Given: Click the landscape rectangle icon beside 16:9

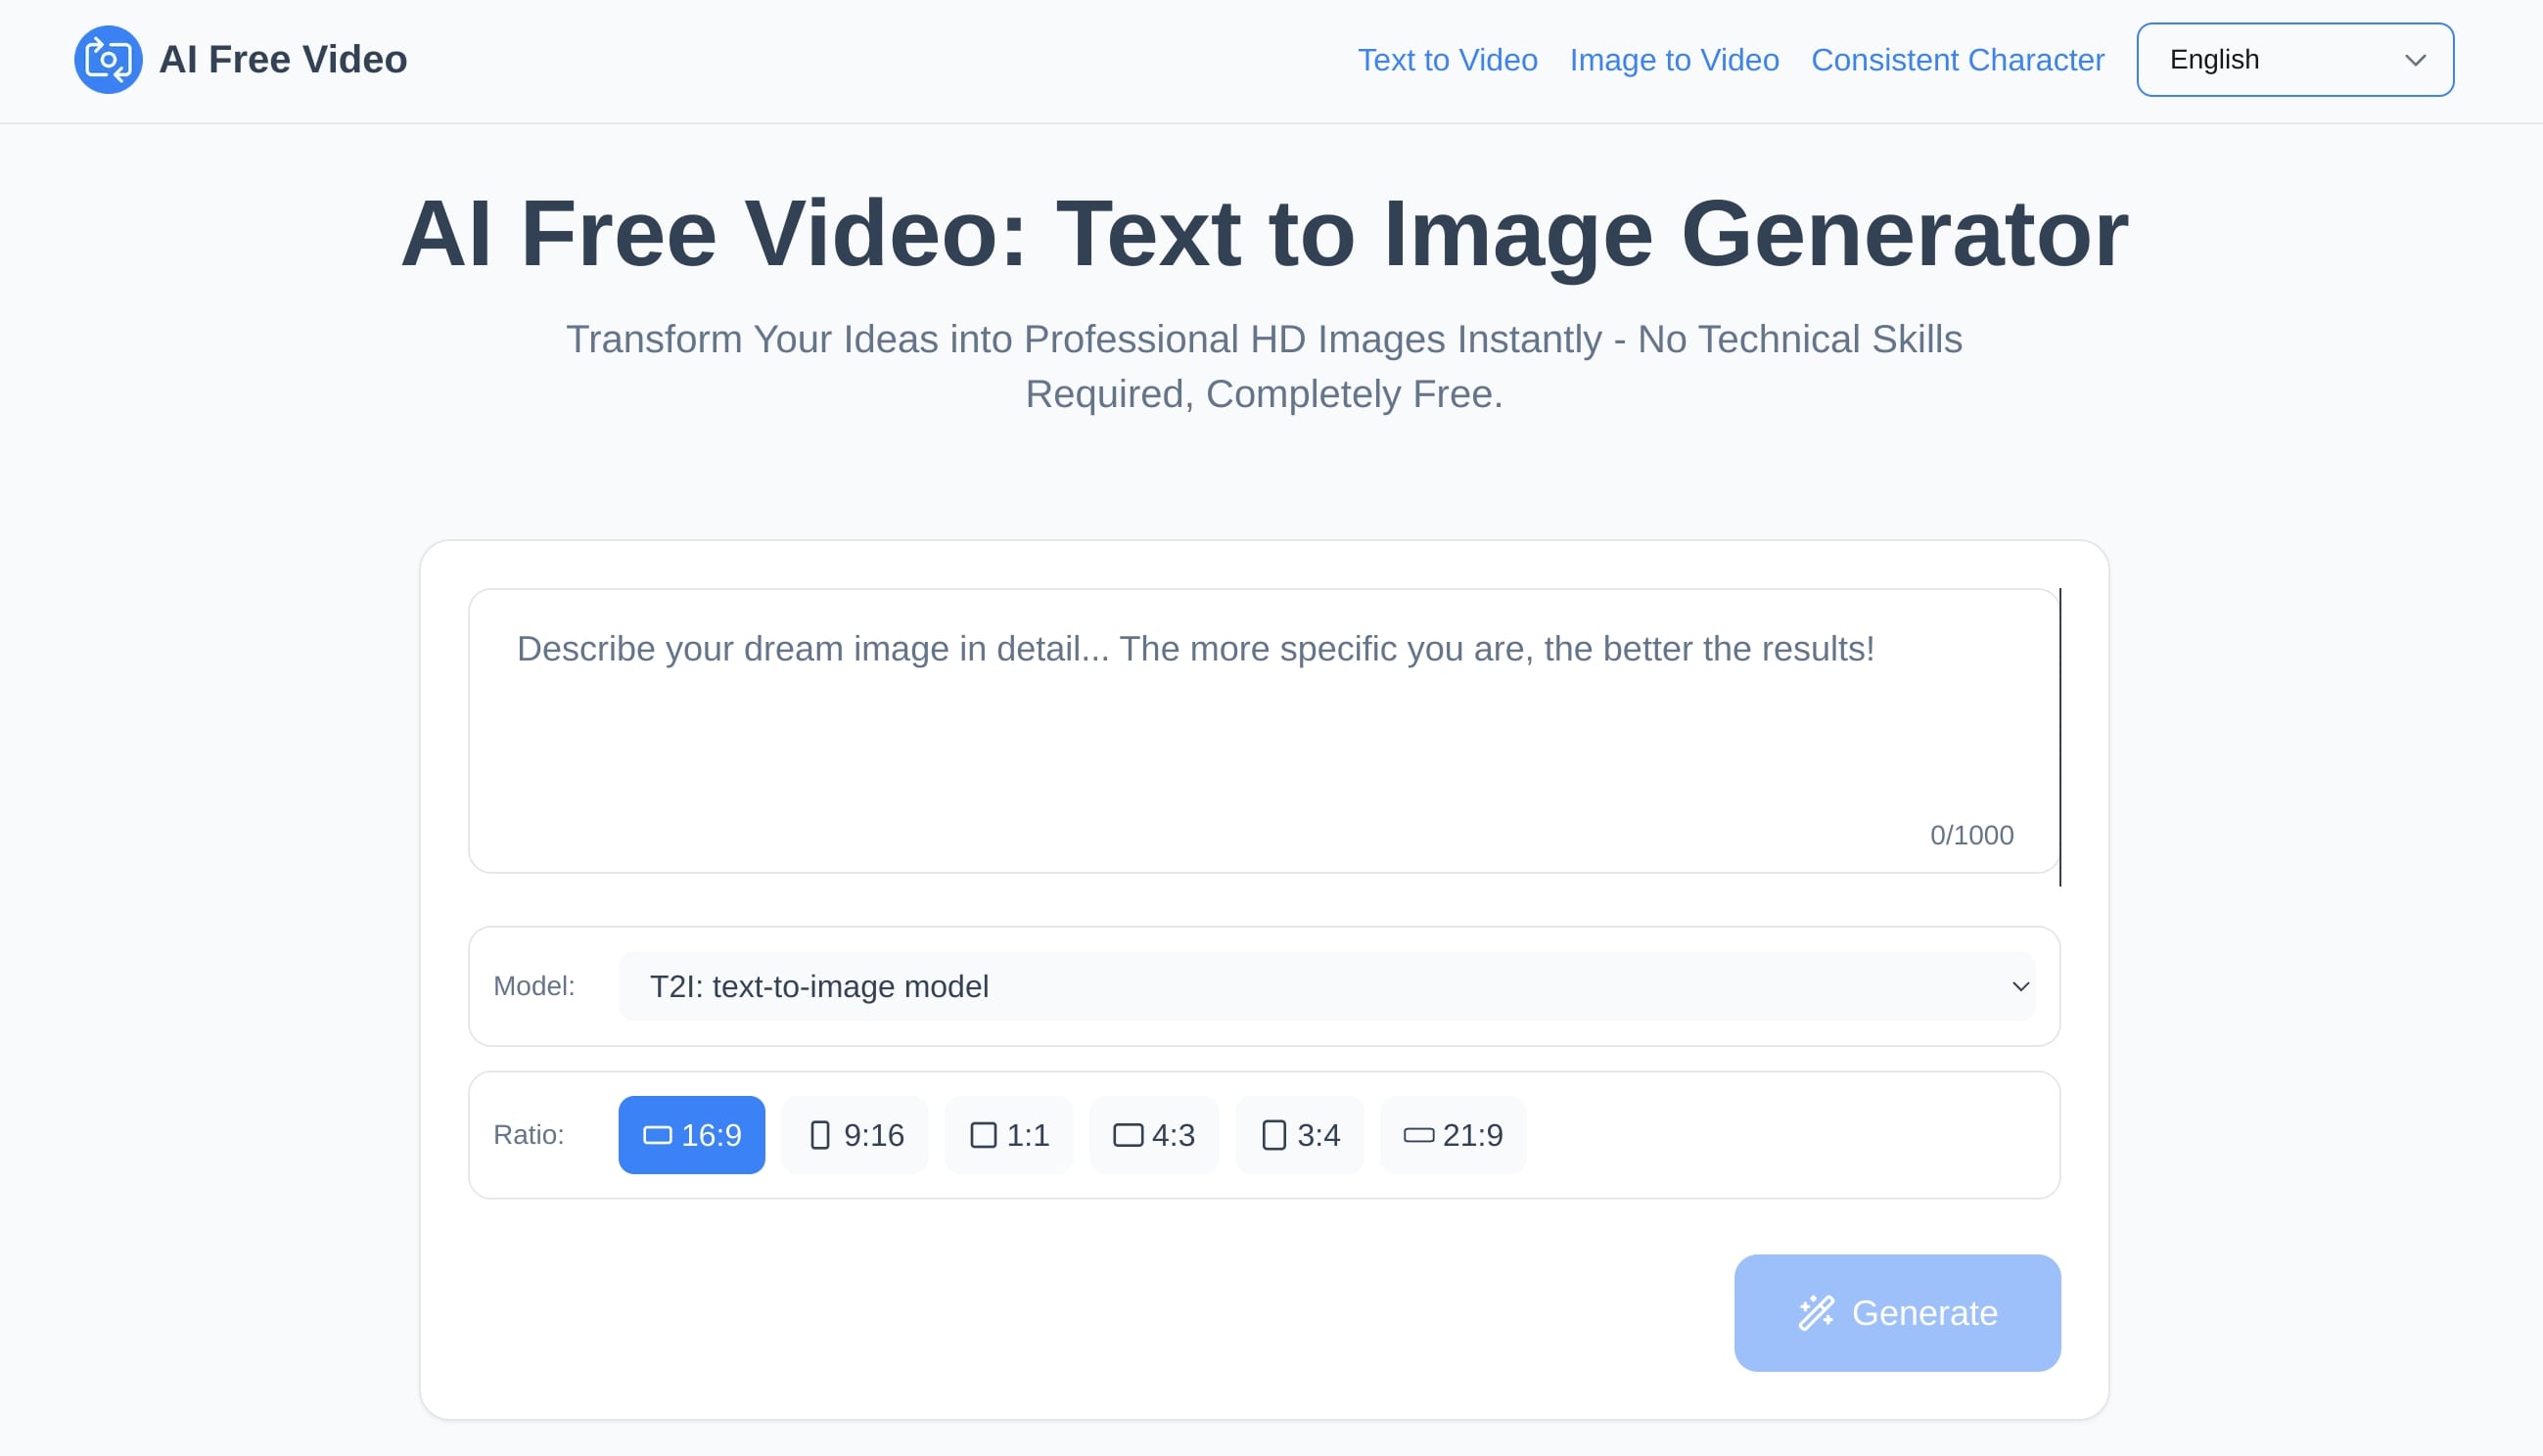Looking at the screenshot, I should 657,1135.
